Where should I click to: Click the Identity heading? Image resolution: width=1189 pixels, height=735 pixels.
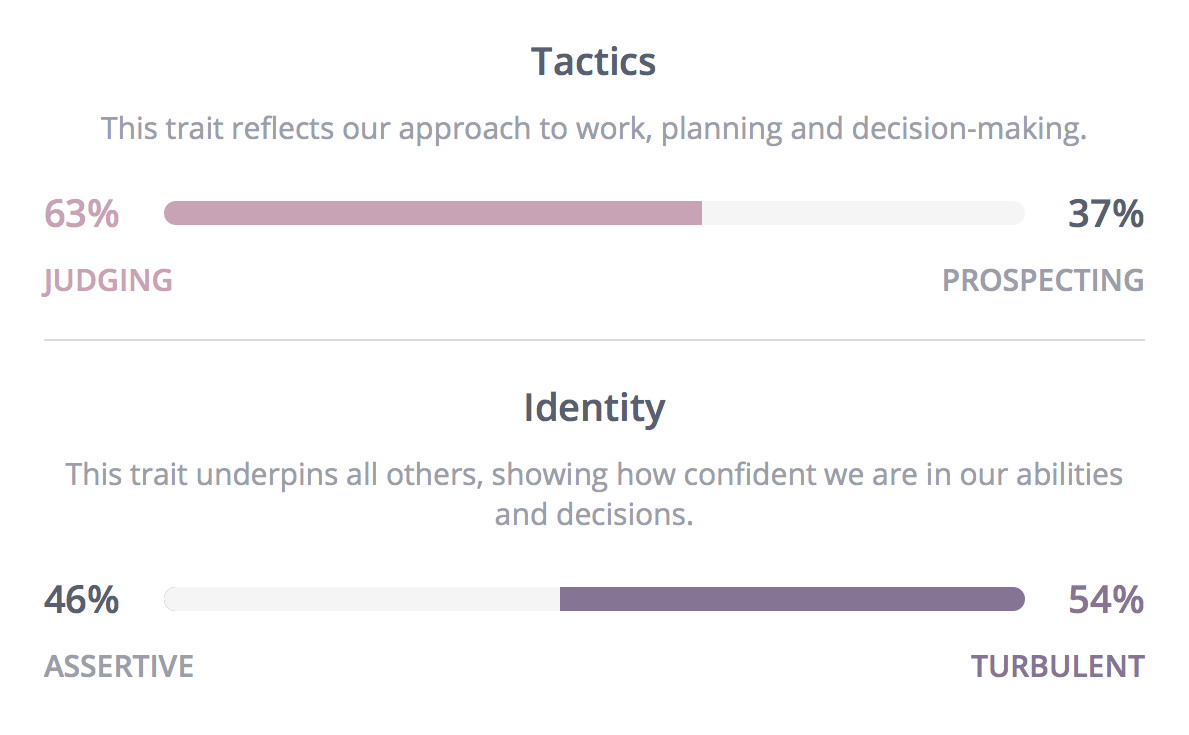594,408
